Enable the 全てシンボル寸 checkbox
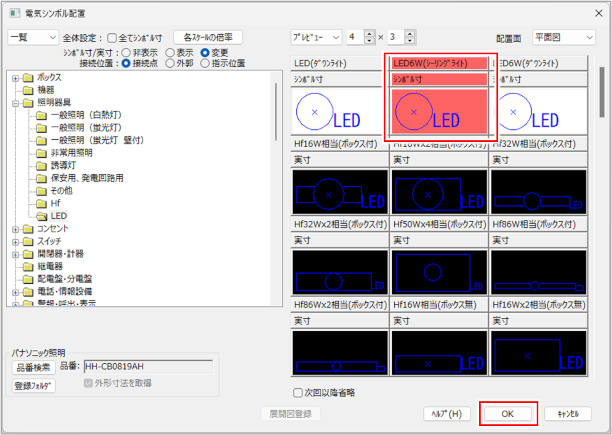The width and height of the screenshot is (612, 435). click(x=112, y=37)
